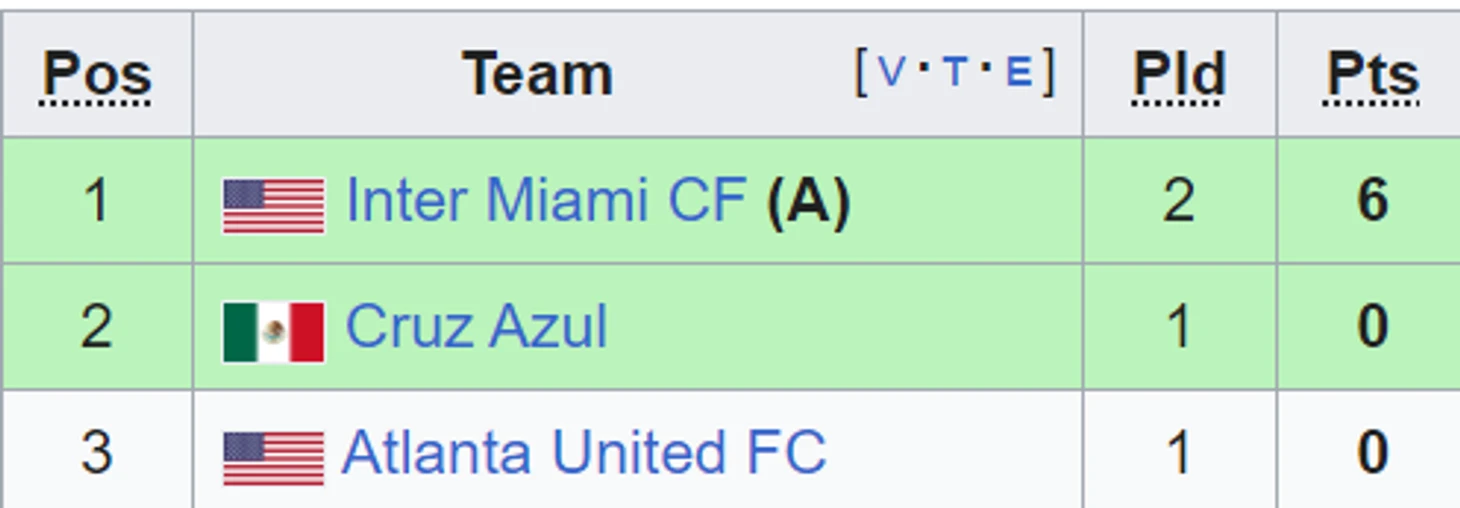The height and width of the screenshot is (508, 1460).
Task: Click the Pos column header abbreviation
Action: click(x=97, y=76)
